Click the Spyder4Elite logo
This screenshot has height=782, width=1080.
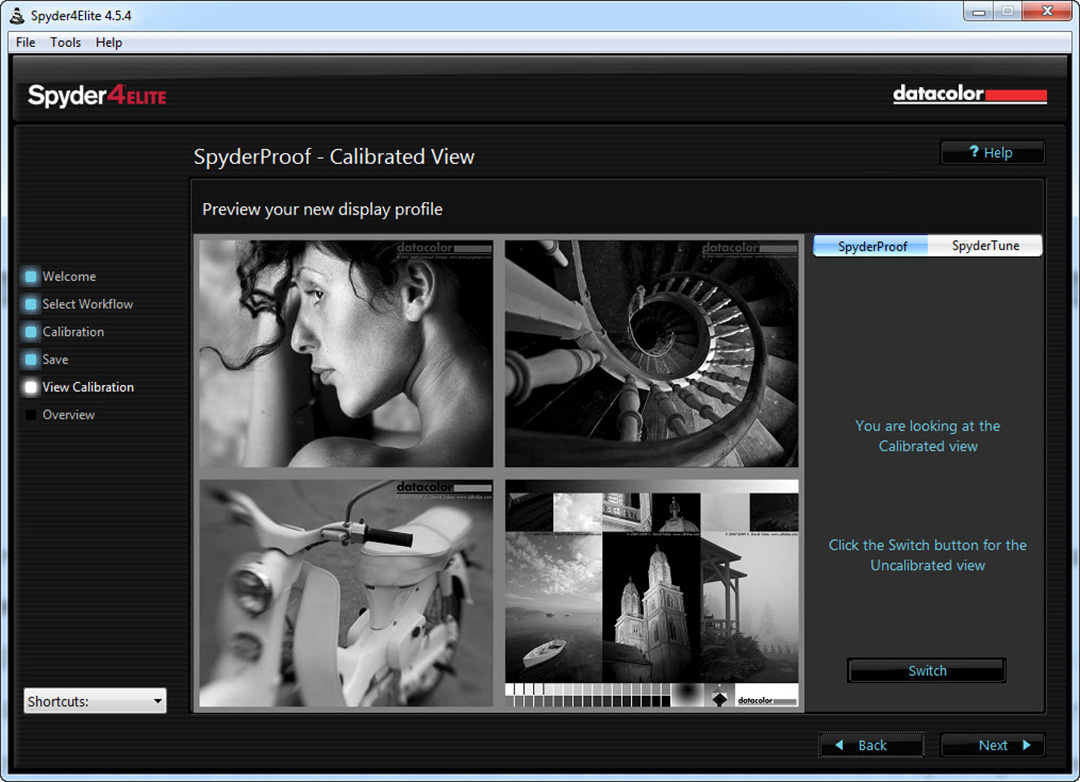coord(97,96)
